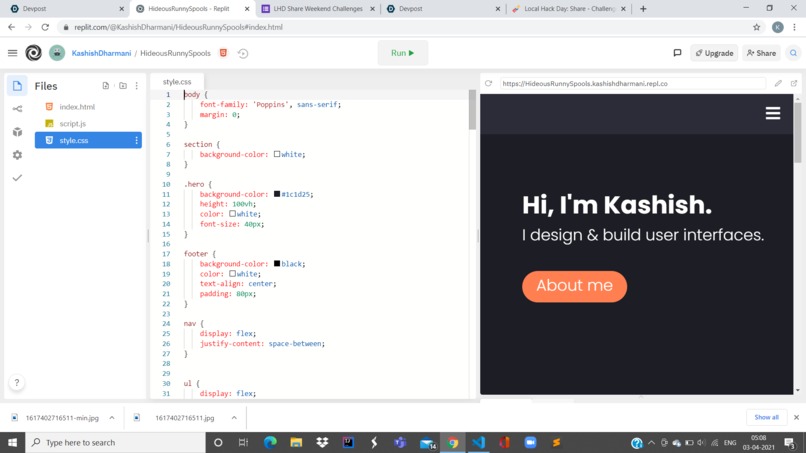Image resolution: width=806 pixels, height=453 pixels.
Task: Switch to first Devpost browser tab
Action: [x=66, y=9]
